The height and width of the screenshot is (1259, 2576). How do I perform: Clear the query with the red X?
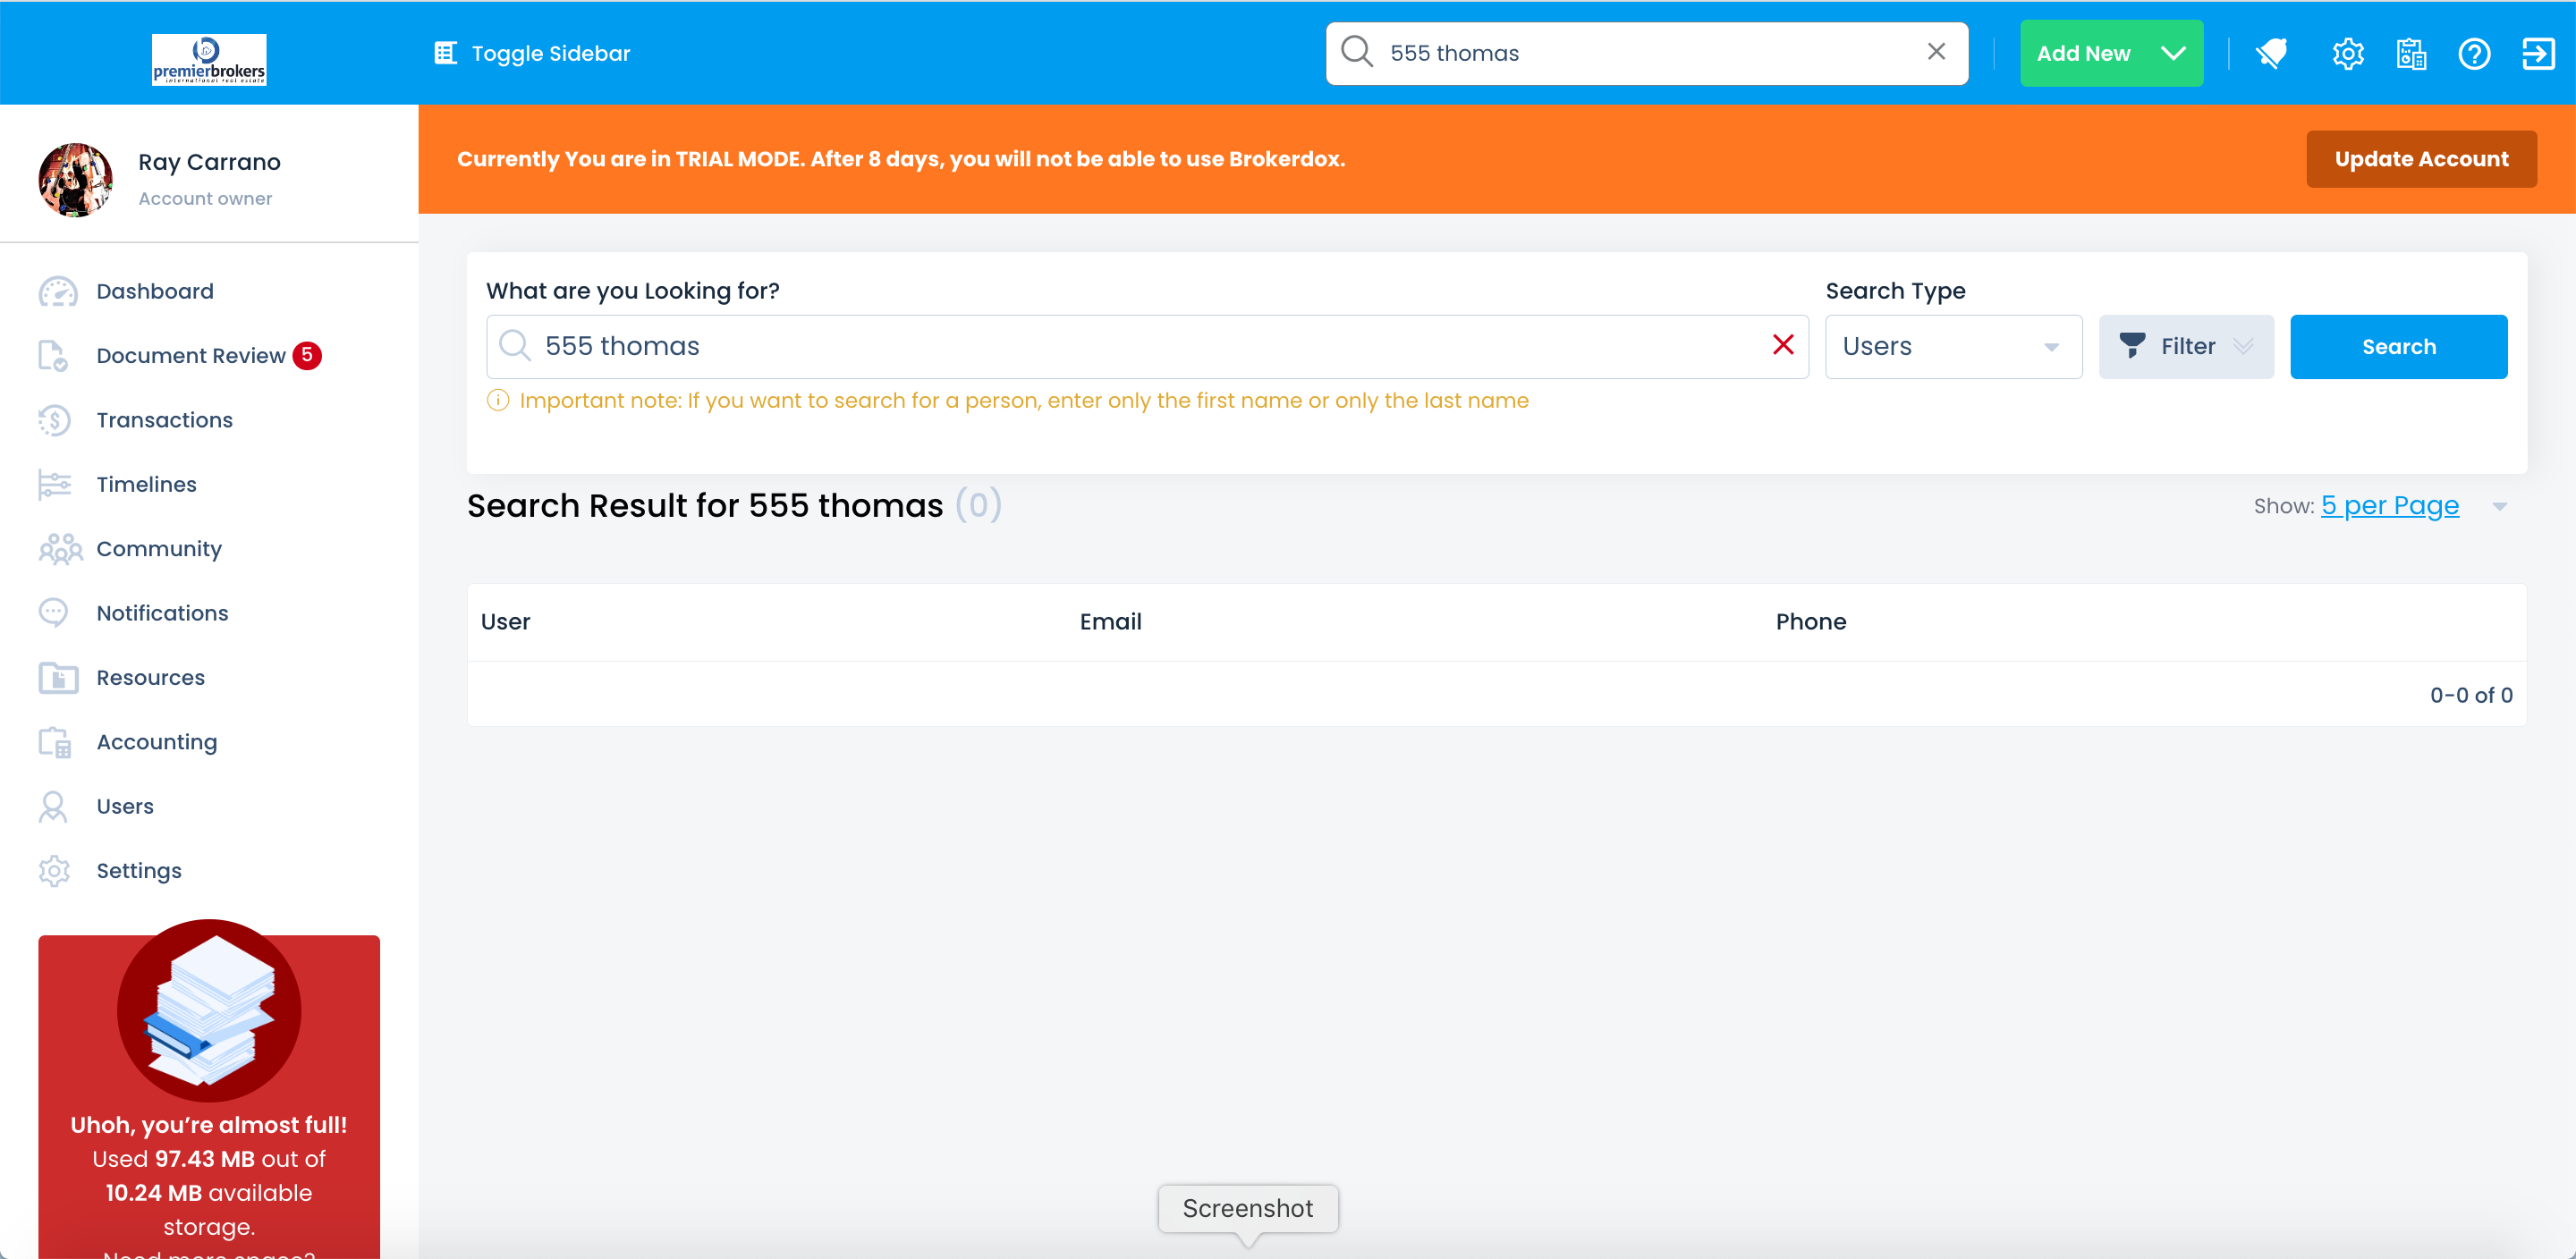1783,345
